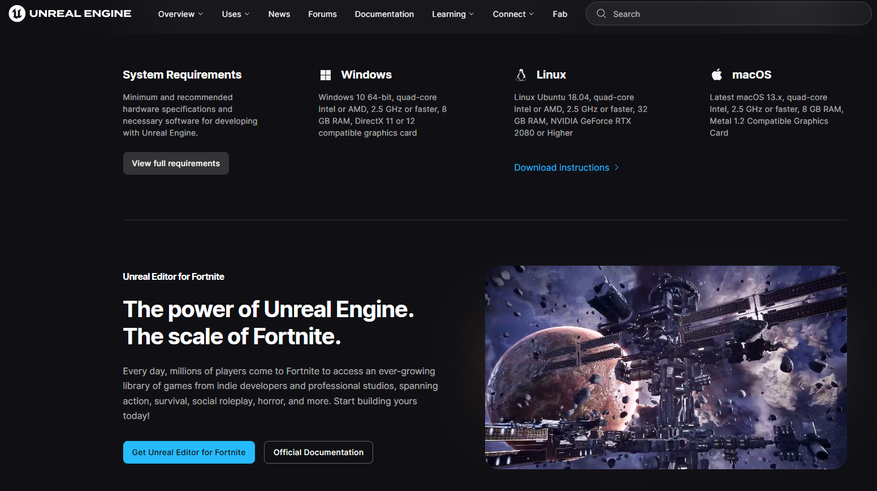Open the News page

click(279, 14)
